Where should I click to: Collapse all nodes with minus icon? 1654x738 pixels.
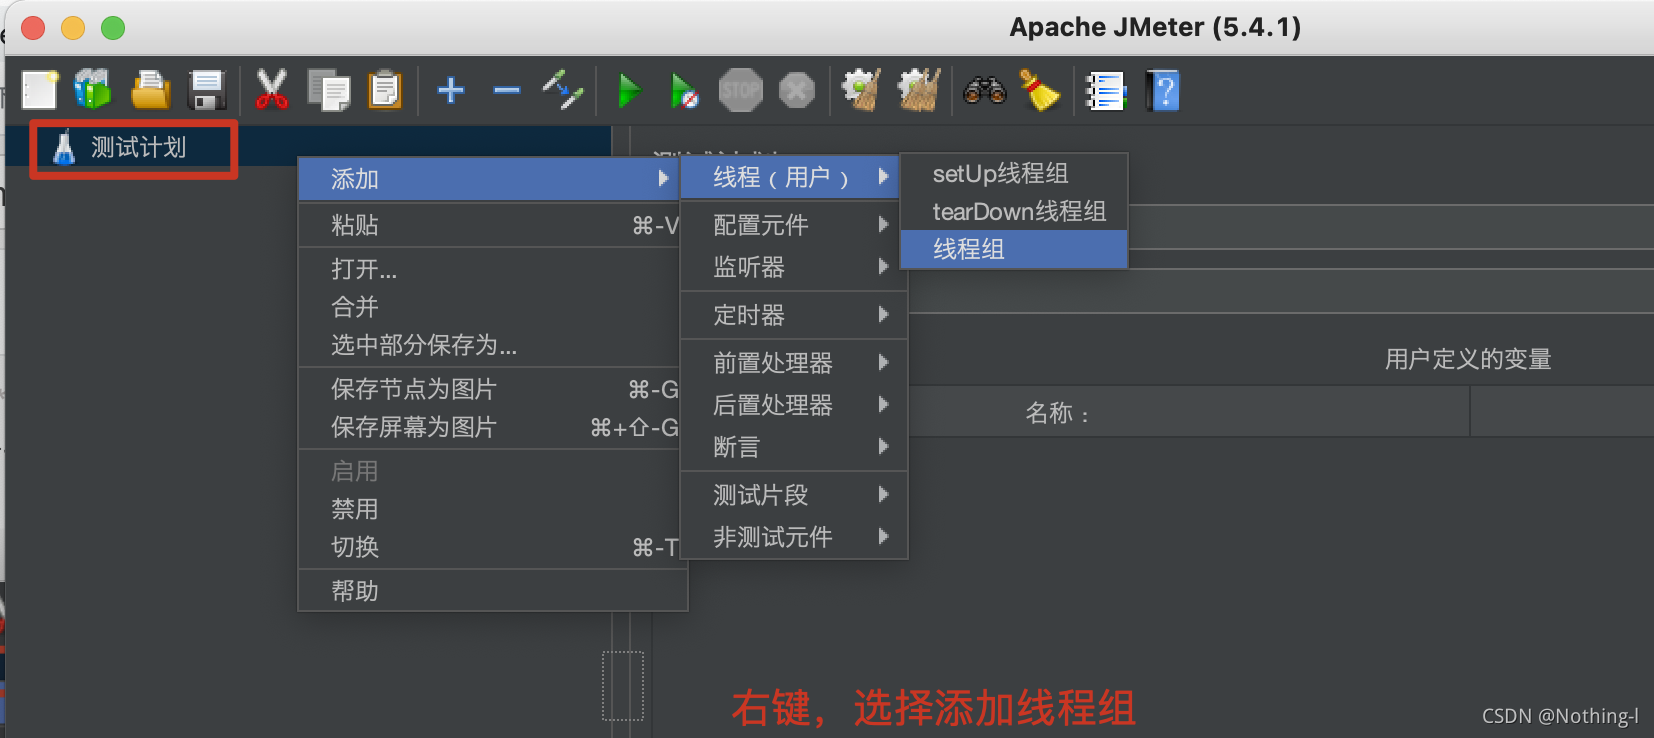coord(507,90)
